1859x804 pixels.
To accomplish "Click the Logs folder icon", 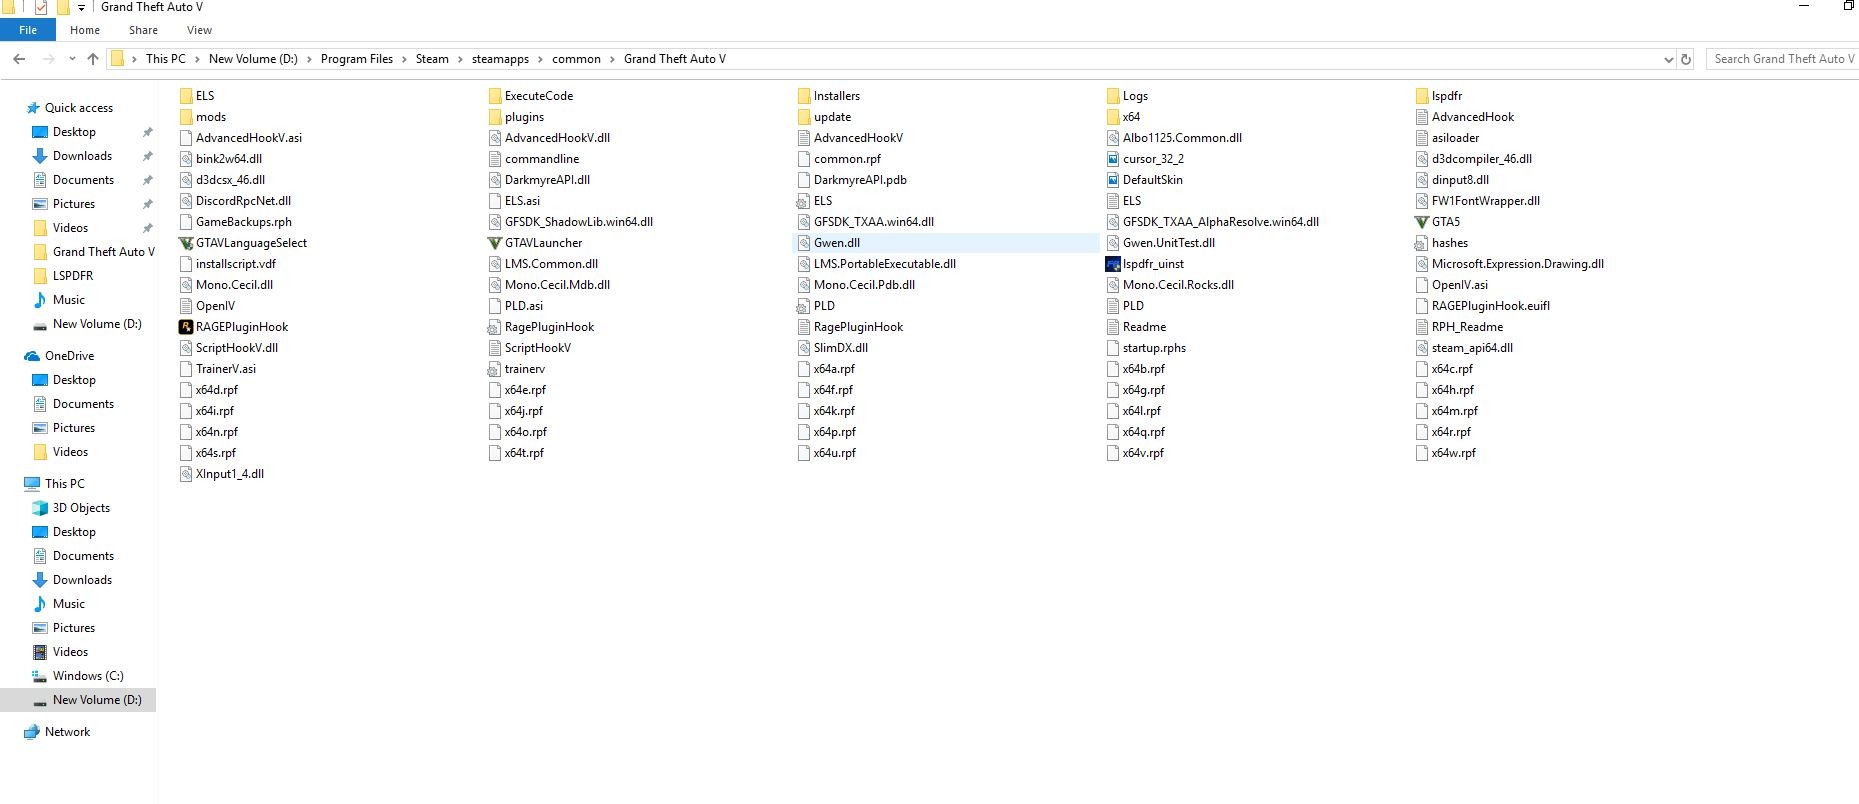I will [x=1112, y=96].
